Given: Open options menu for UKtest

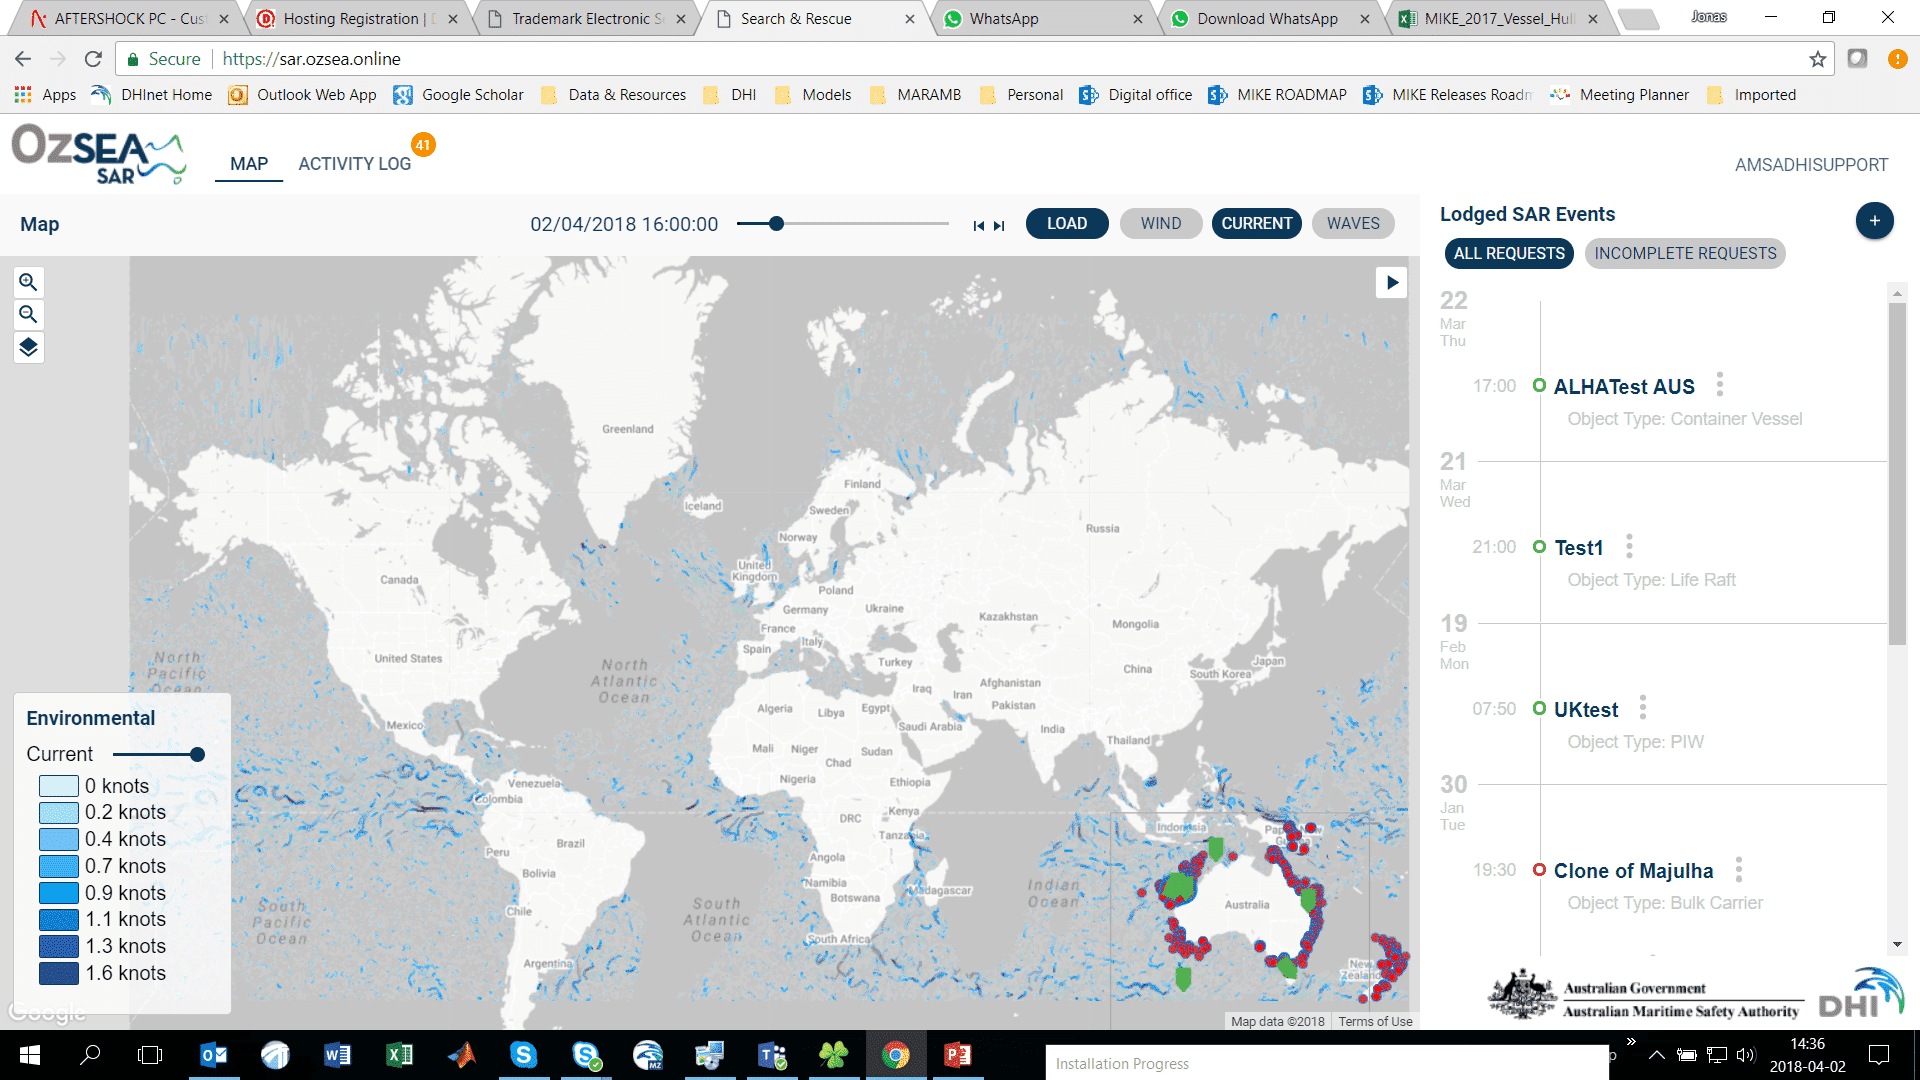Looking at the screenshot, I should (x=1642, y=708).
